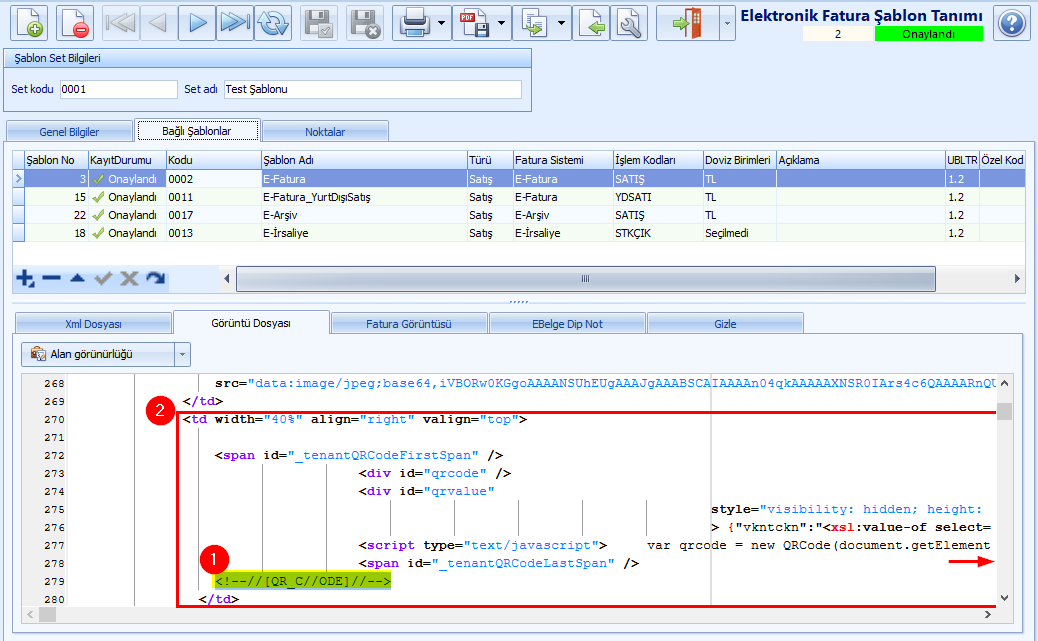This screenshot has height=641, width=1038.
Task: Click the Alan görünürlüğü button
Action: pyautogui.click(x=98, y=354)
